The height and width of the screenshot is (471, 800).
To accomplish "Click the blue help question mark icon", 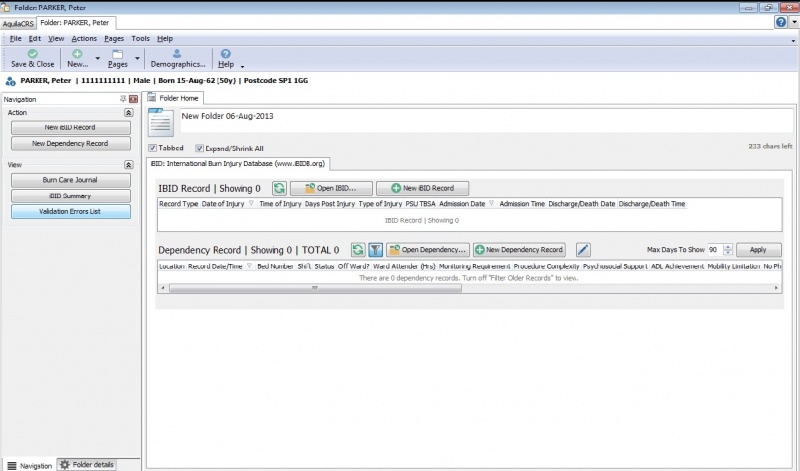I will [781, 22].
